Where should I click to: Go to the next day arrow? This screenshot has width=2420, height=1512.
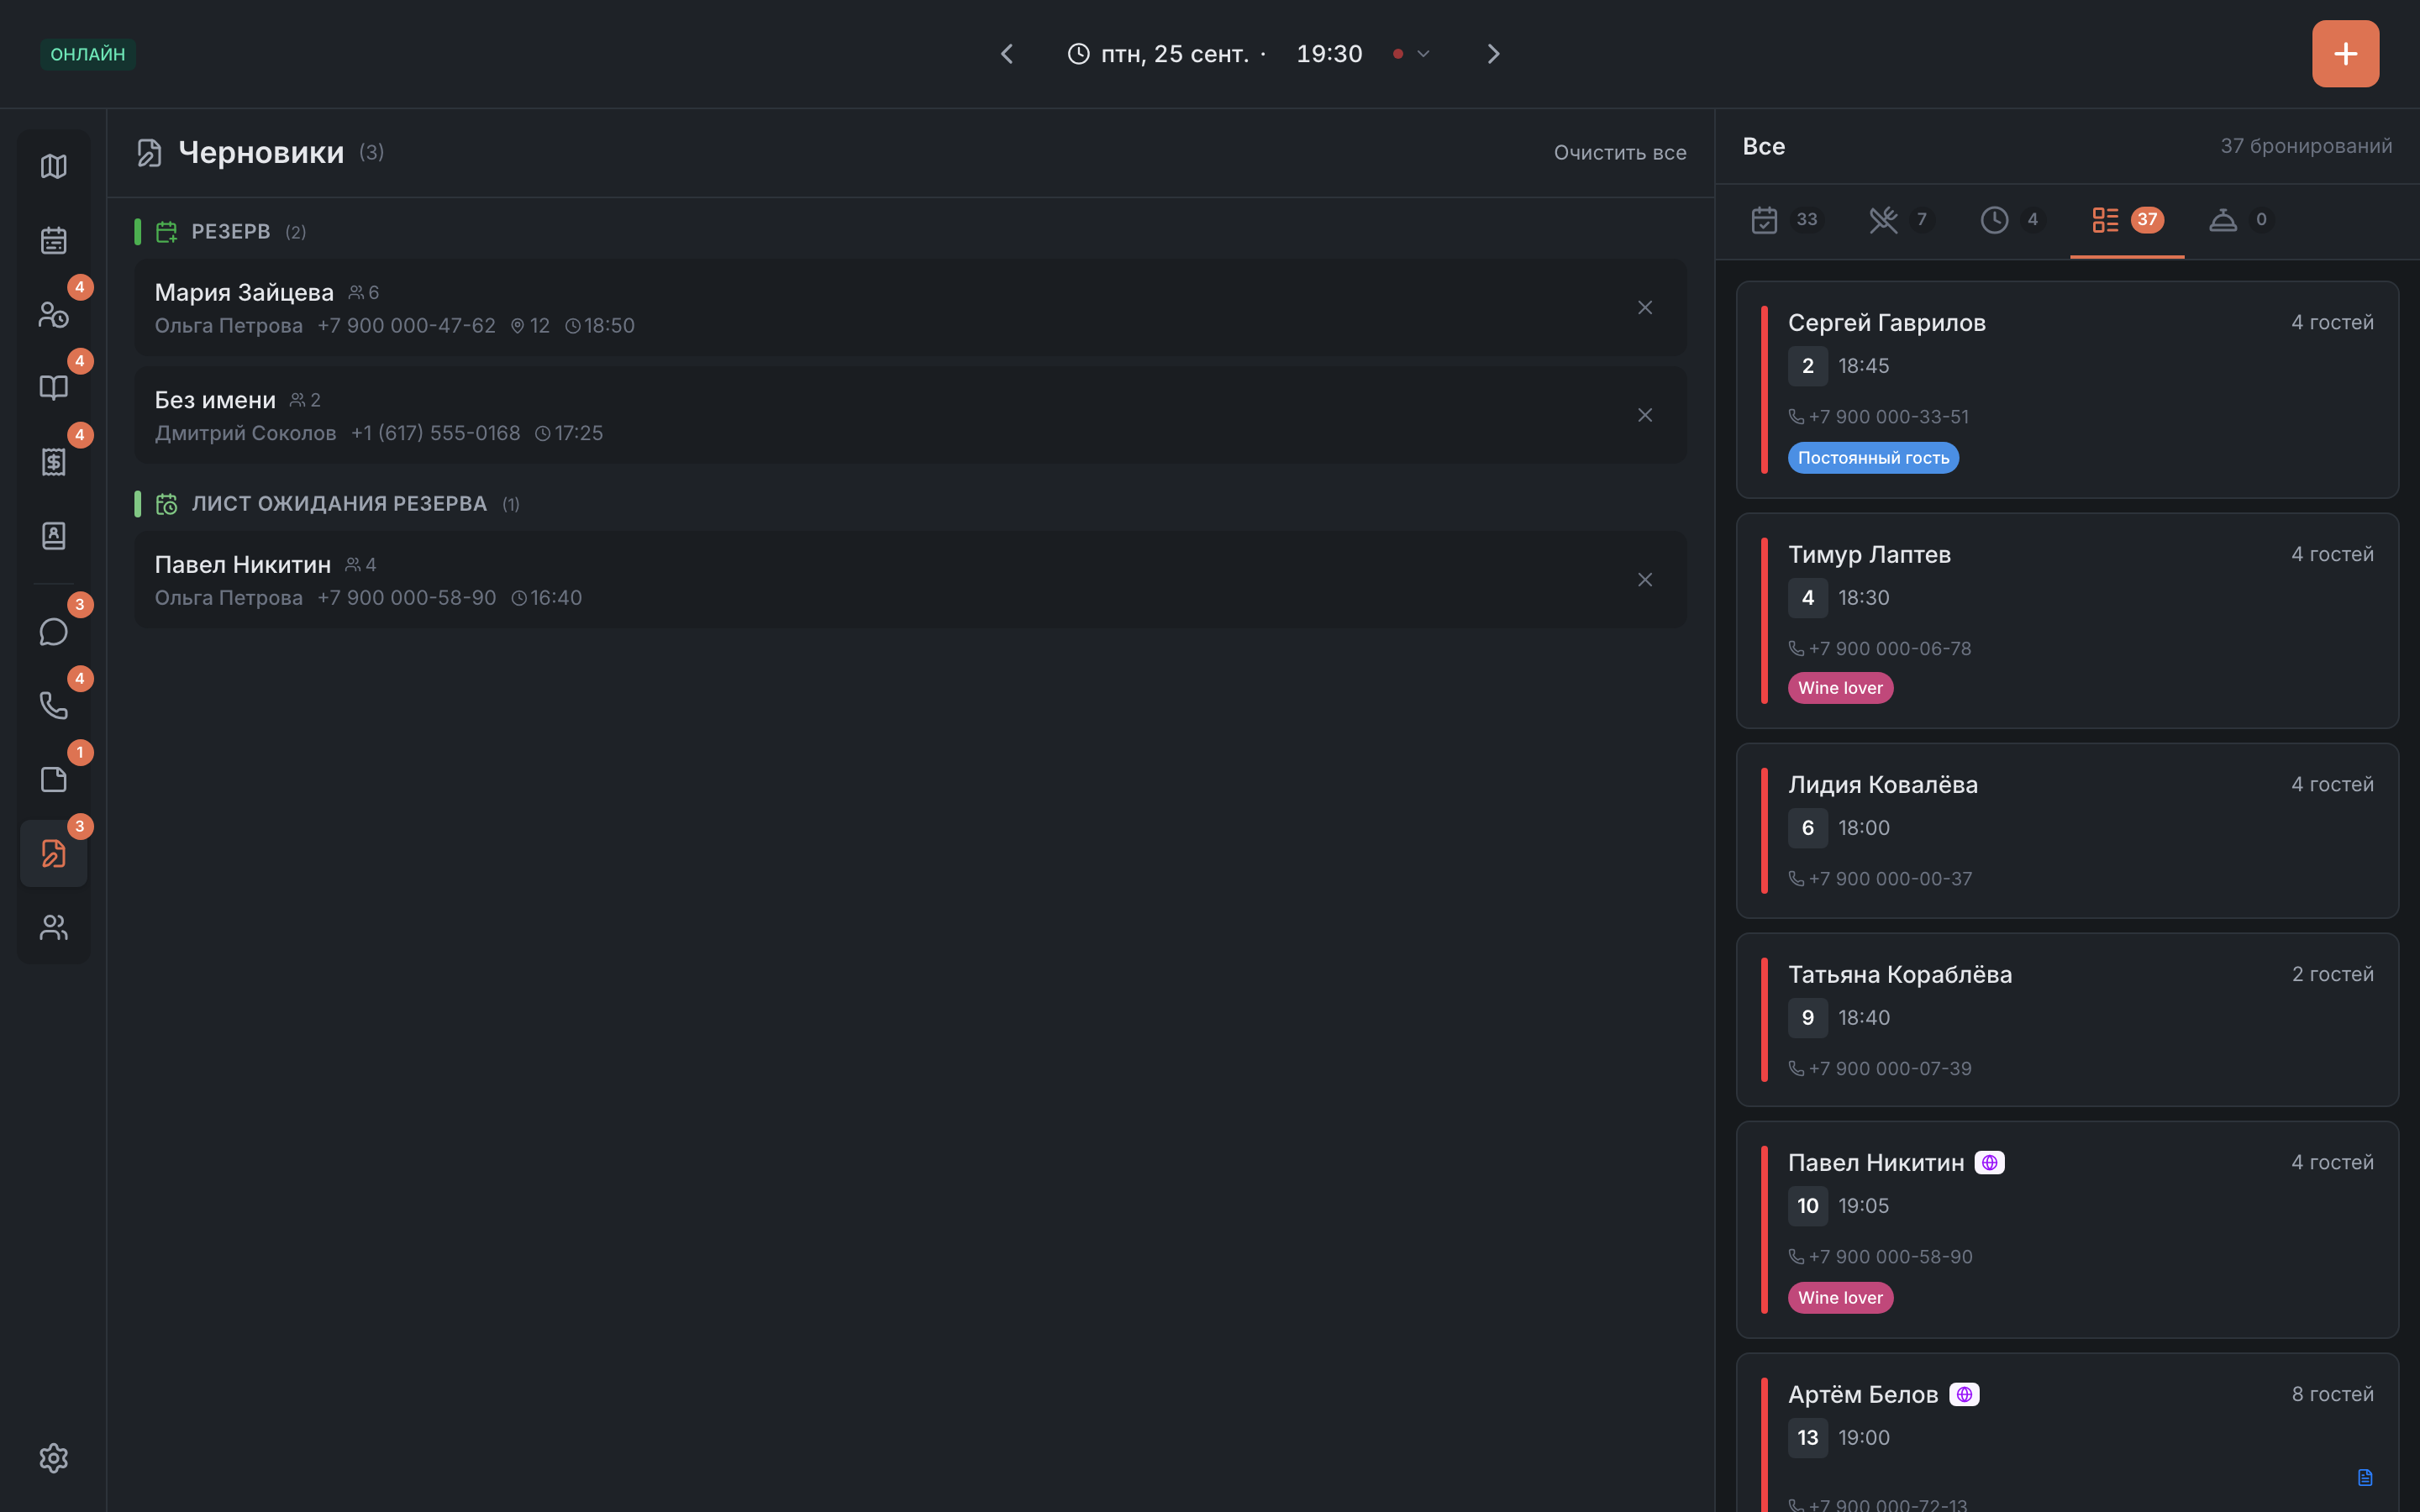pyautogui.click(x=1493, y=54)
